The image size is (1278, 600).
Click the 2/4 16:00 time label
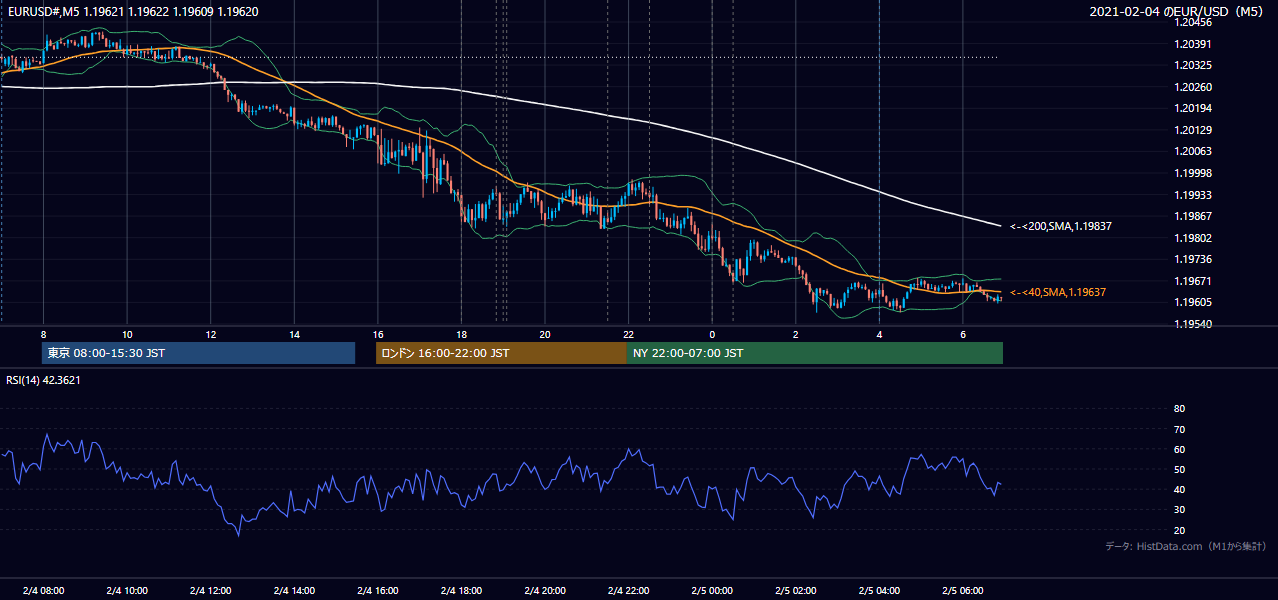pos(378,590)
